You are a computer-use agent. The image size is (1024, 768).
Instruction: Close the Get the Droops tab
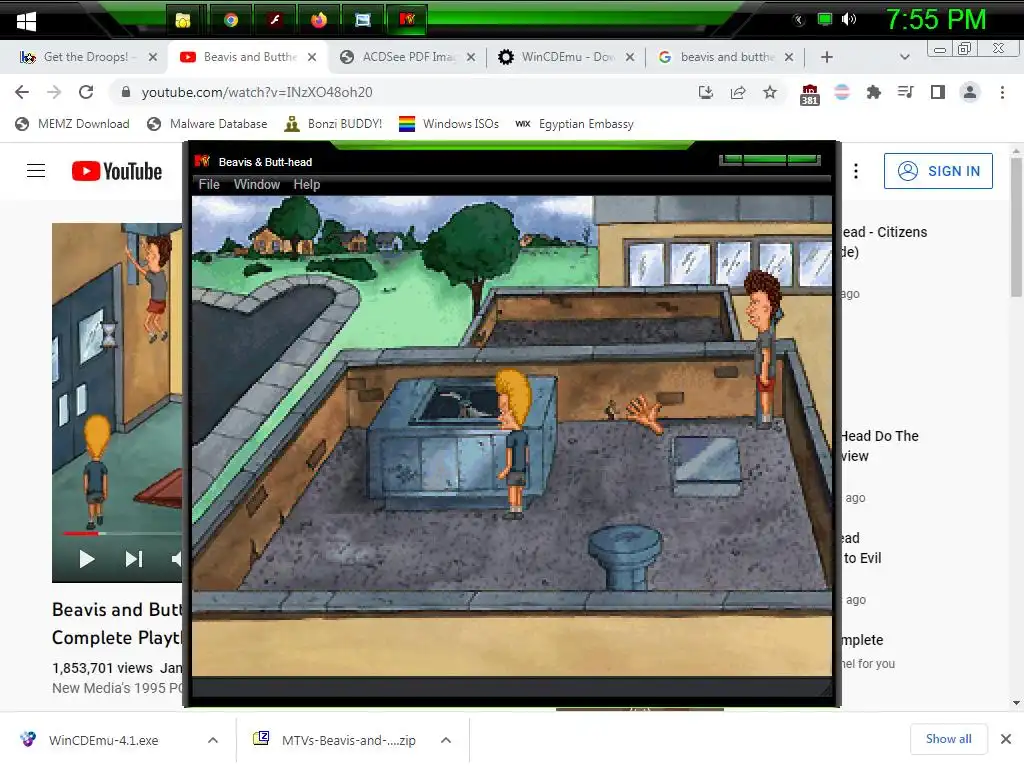click(153, 57)
